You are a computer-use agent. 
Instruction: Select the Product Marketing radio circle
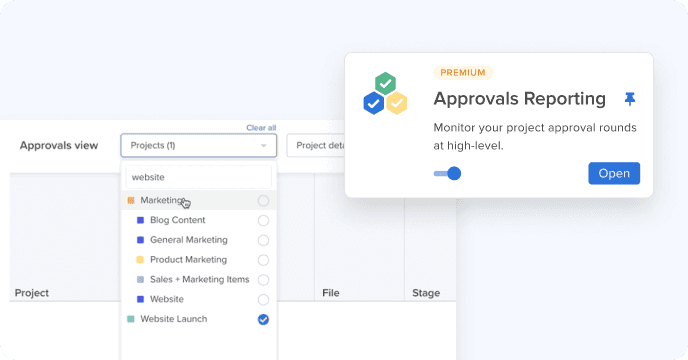263,260
